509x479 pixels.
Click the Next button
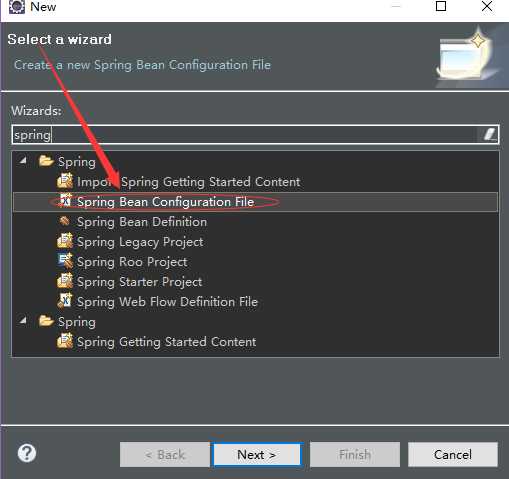tap(257, 455)
